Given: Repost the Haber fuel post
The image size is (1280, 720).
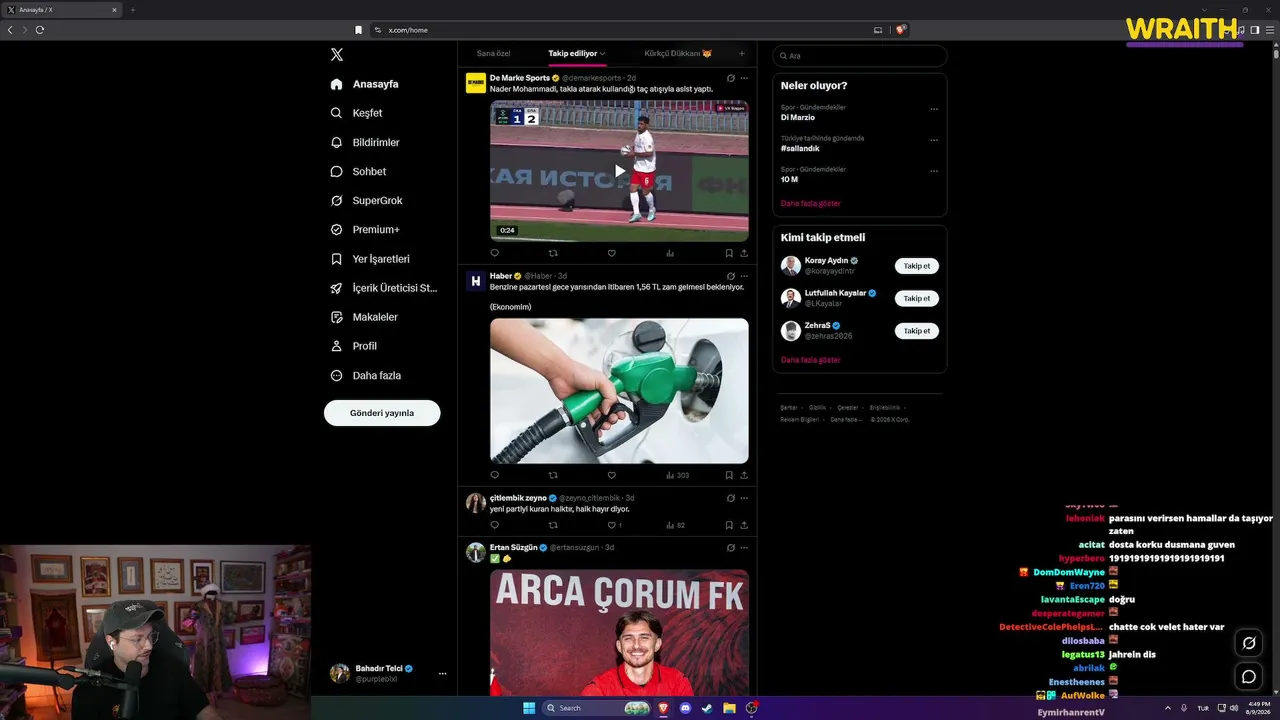Looking at the screenshot, I should pyautogui.click(x=553, y=475).
